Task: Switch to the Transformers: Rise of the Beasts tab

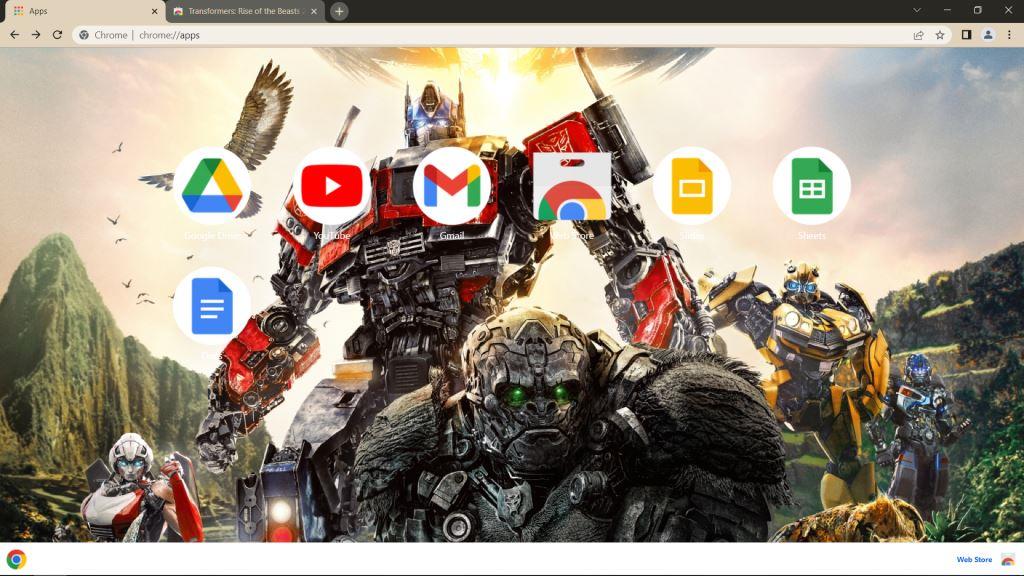Action: [x=245, y=11]
